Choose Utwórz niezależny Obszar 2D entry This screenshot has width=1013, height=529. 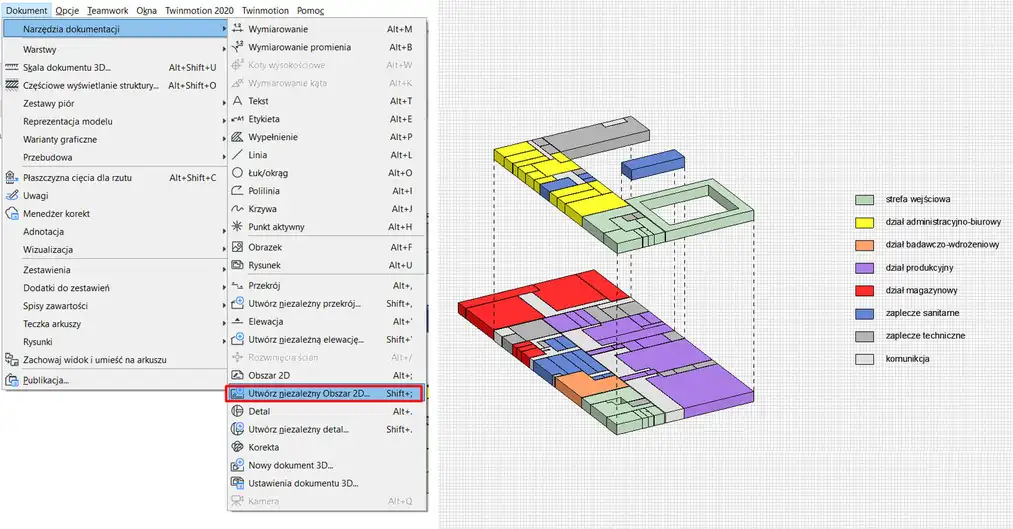tap(325, 393)
